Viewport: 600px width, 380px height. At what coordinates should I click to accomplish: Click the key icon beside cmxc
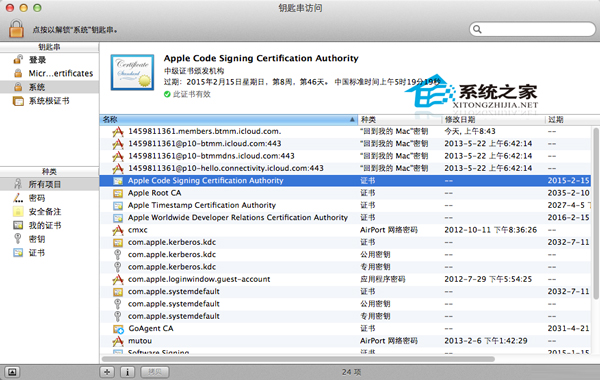click(118, 230)
